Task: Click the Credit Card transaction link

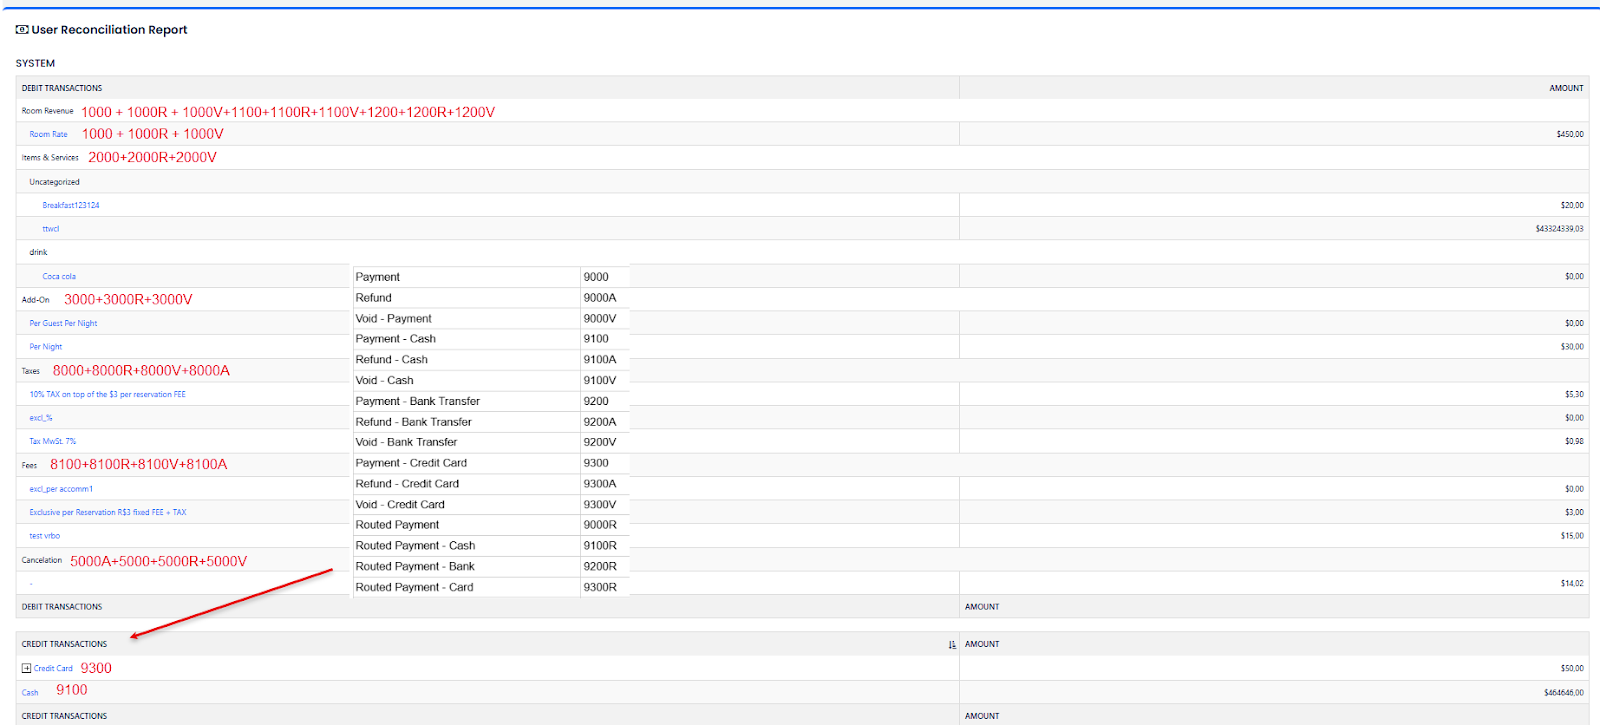Action: click(x=53, y=668)
